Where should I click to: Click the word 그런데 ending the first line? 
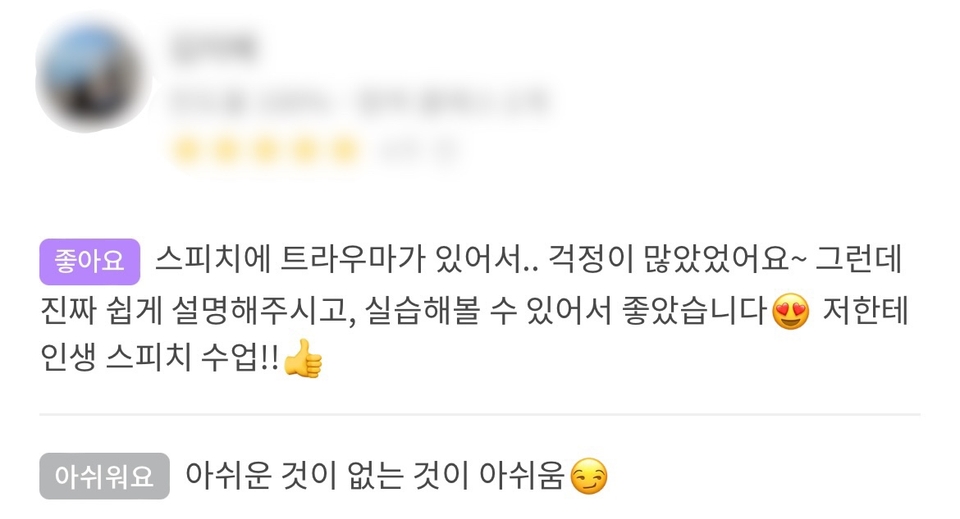point(860,260)
